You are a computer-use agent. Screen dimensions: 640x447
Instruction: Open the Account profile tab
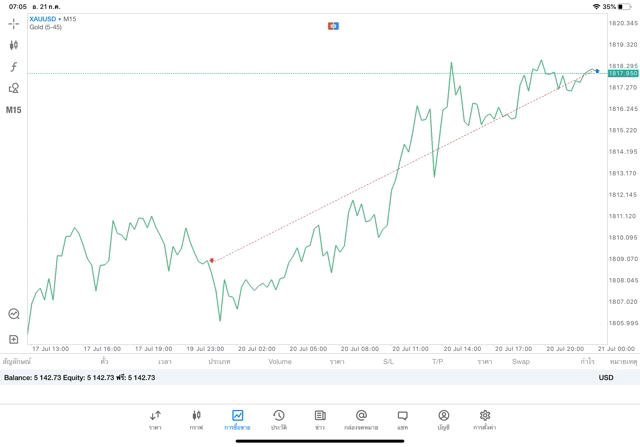[443, 419]
